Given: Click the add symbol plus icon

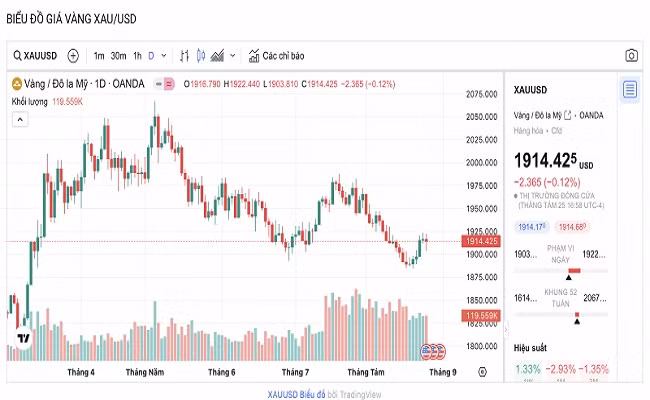Looking at the screenshot, I should (x=73, y=56).
